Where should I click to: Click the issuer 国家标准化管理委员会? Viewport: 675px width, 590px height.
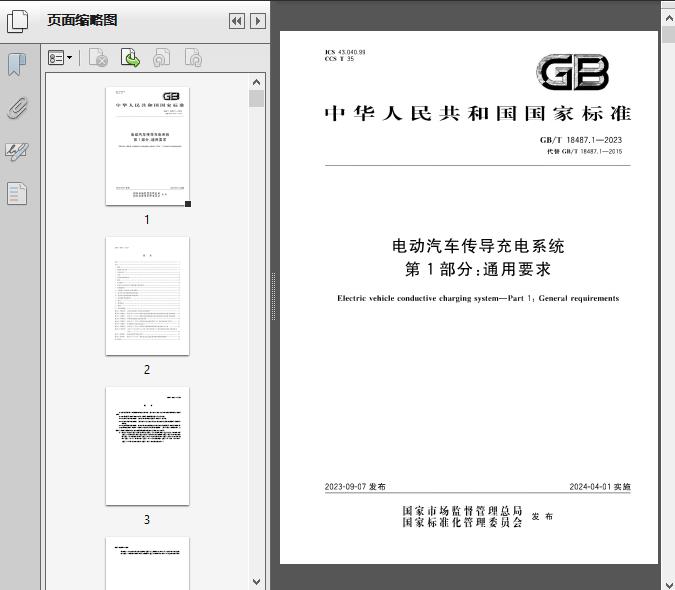[x=462, y=522]
